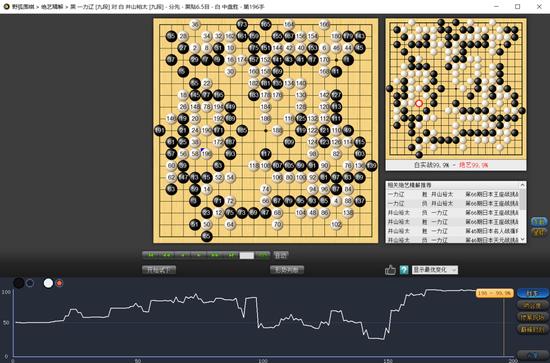Toggle the small dark circle beside black legend

click(x=30, y=283)
